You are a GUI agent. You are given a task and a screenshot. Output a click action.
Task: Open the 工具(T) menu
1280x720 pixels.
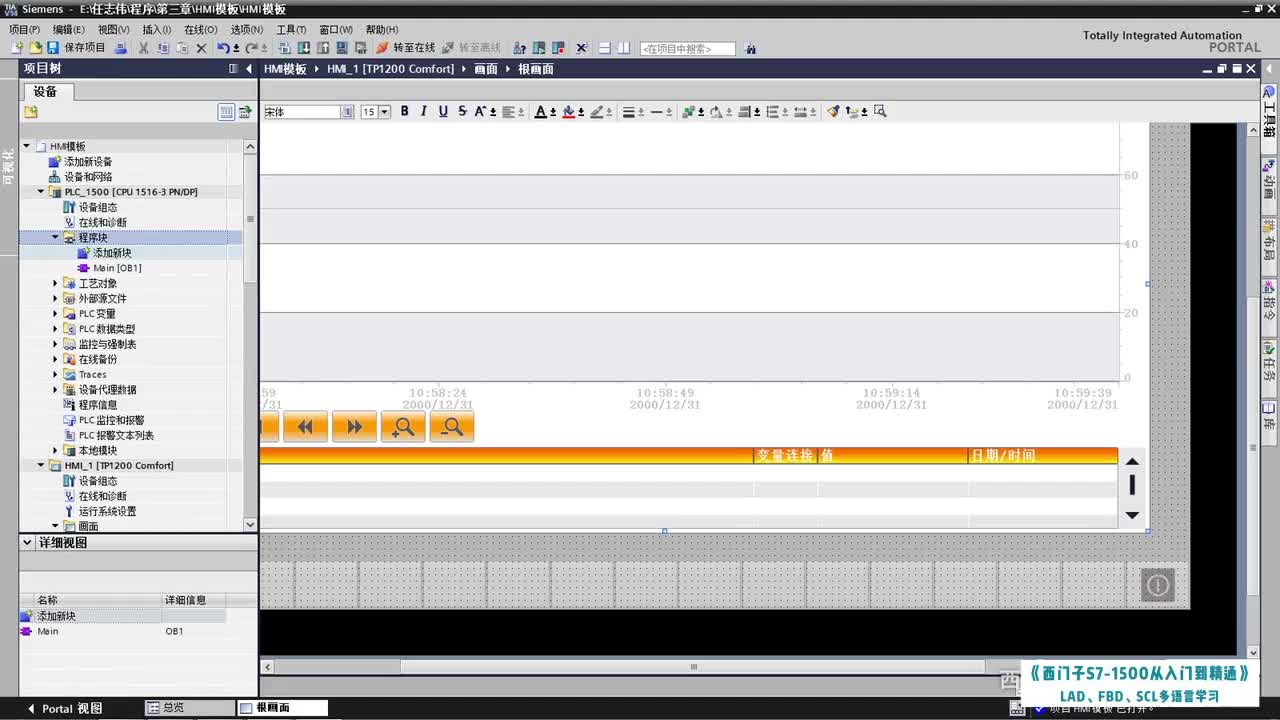(291, 30)
